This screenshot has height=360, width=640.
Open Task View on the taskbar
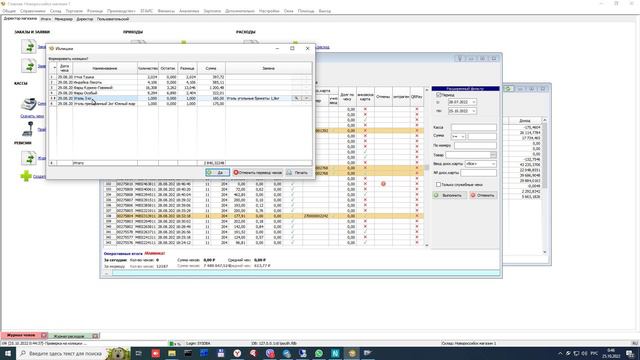point(138,353)
